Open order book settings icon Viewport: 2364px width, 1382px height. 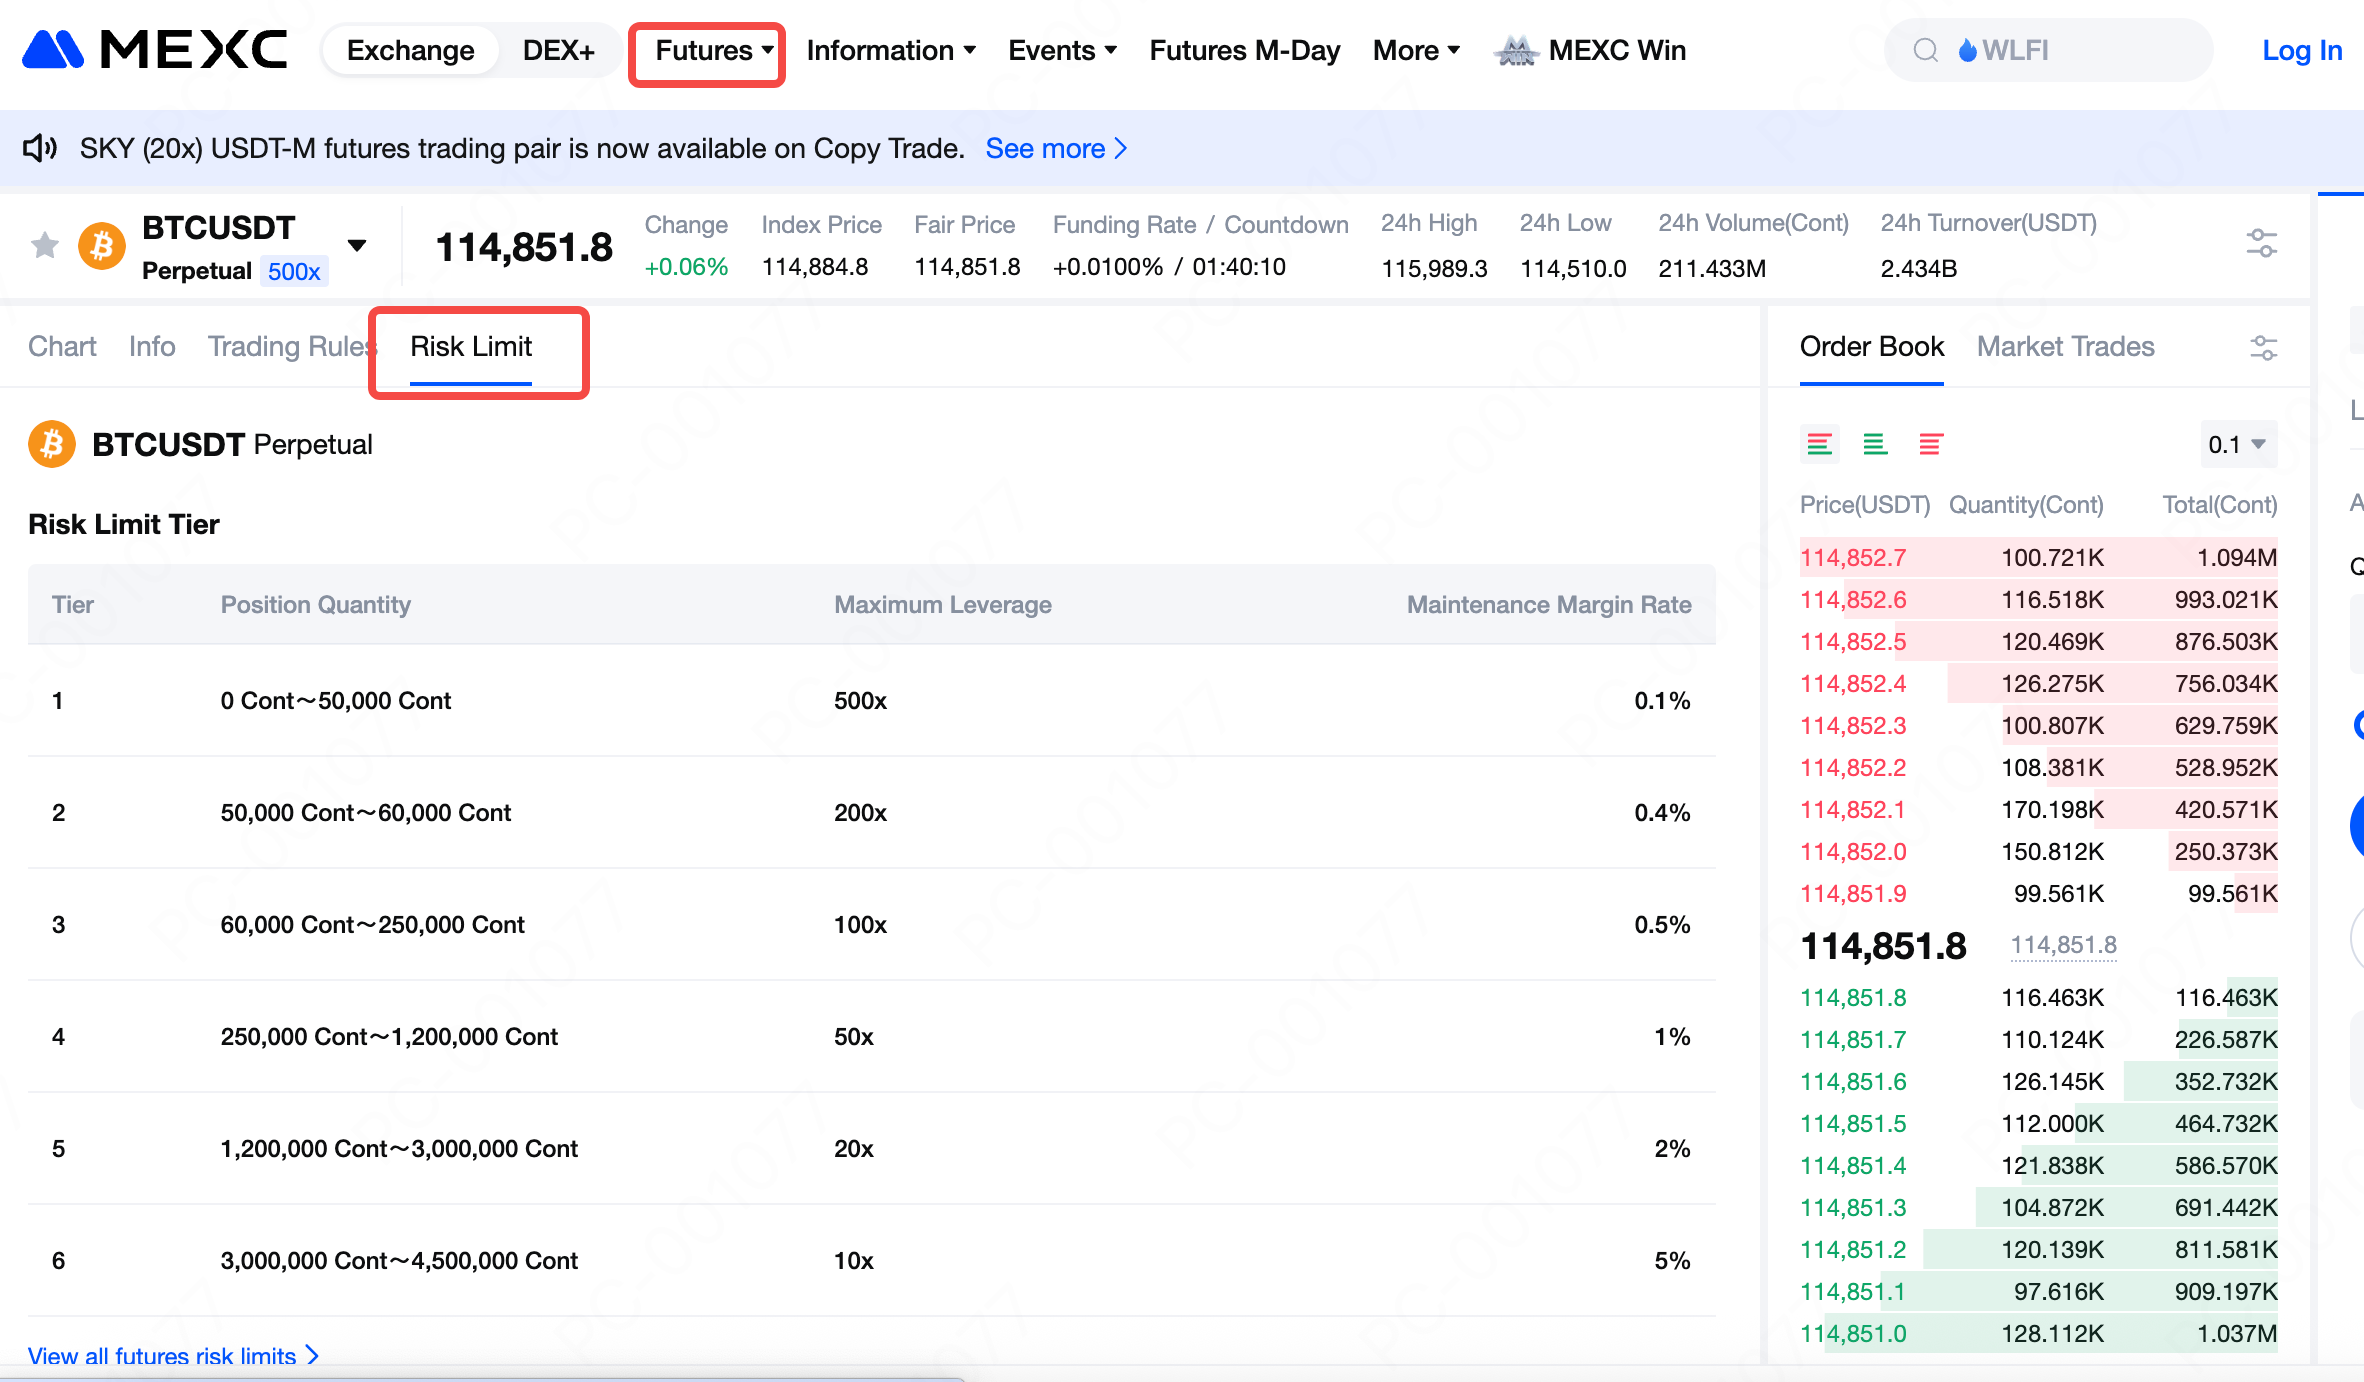[2263, 347]
